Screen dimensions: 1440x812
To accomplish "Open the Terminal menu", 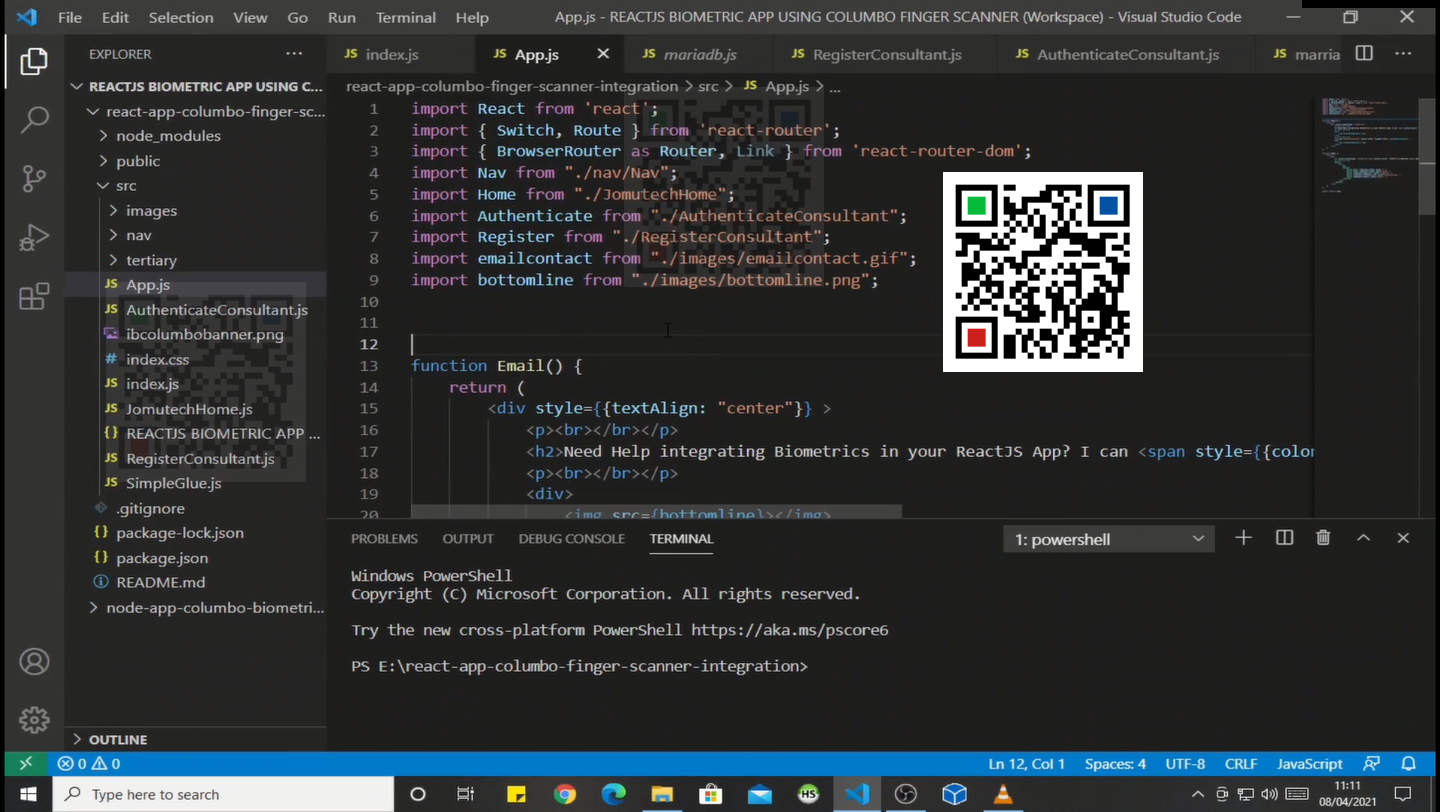I will point(405,17).
